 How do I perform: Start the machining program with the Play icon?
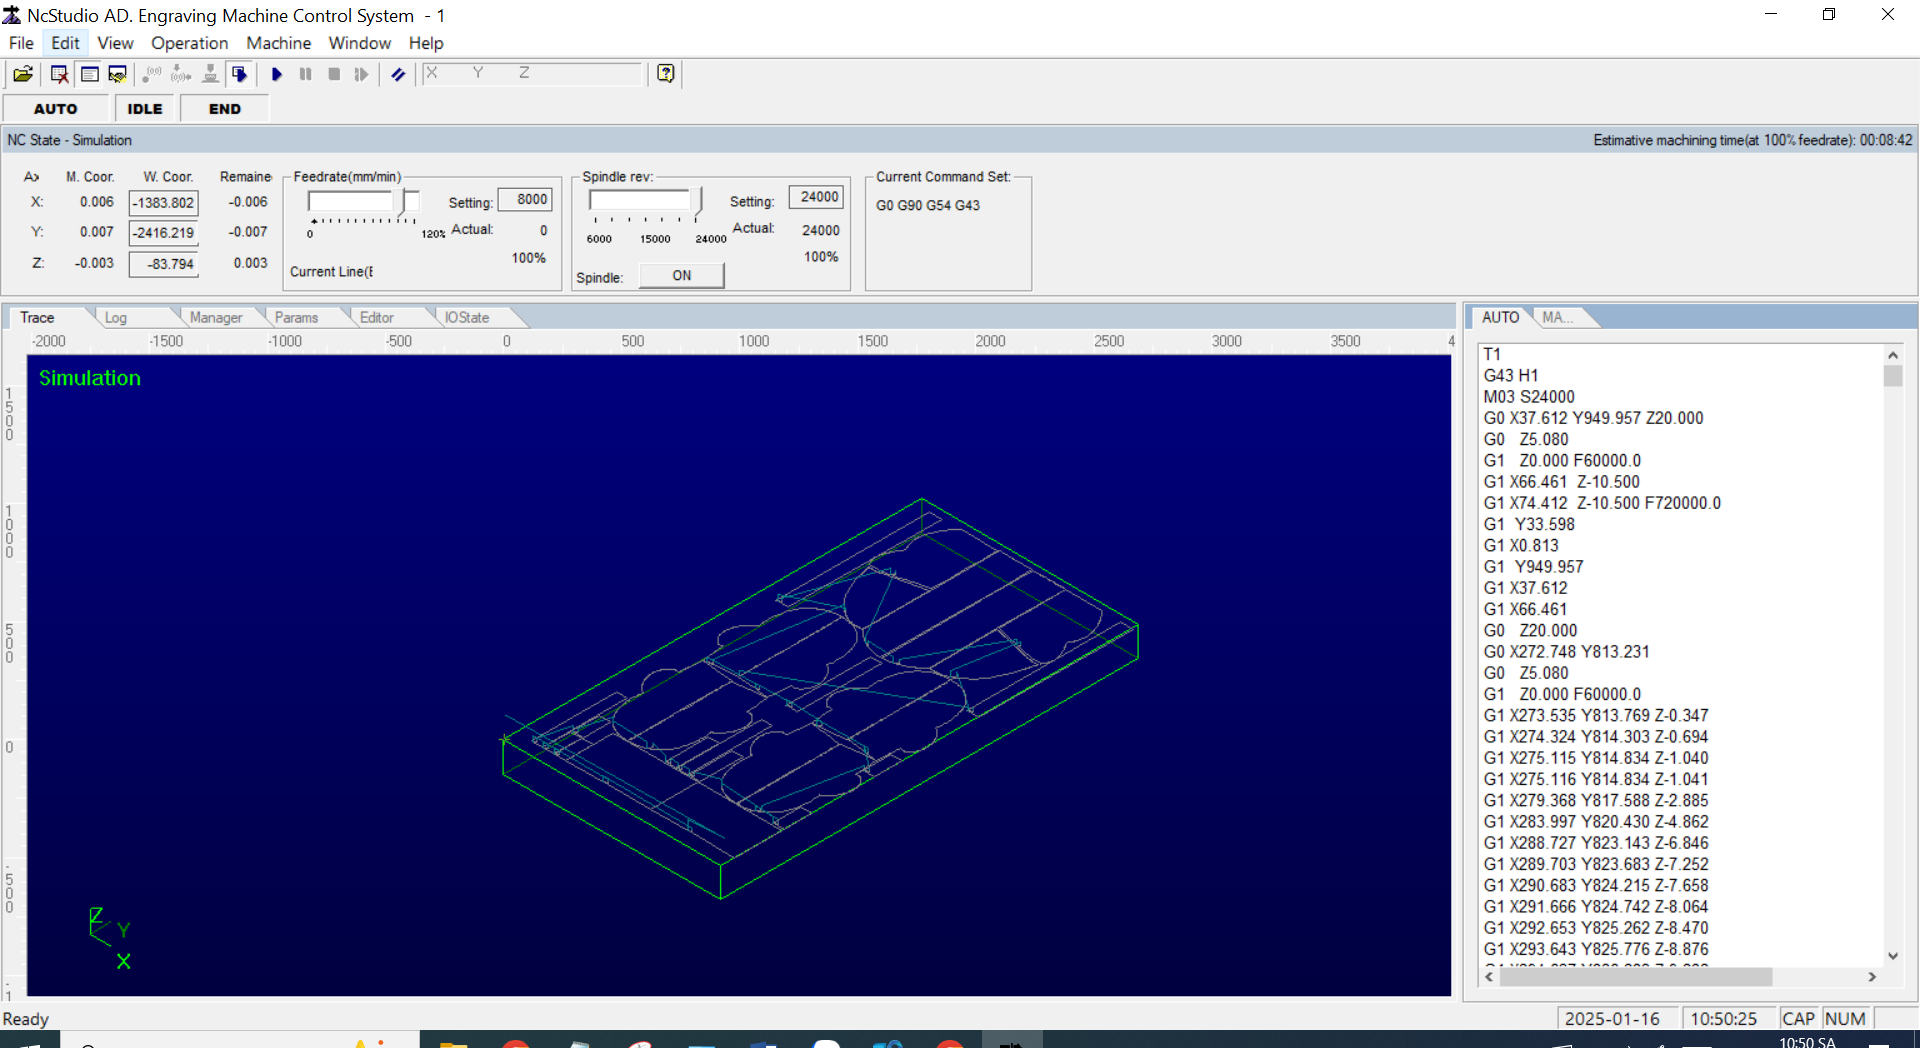tap(277, 74)
